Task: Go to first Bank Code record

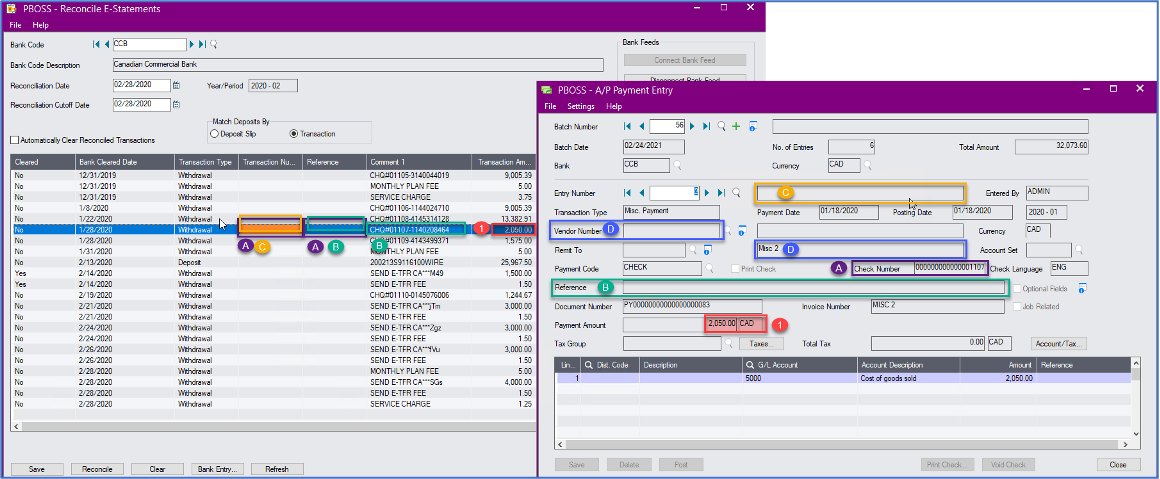Action: click(96, 44)
